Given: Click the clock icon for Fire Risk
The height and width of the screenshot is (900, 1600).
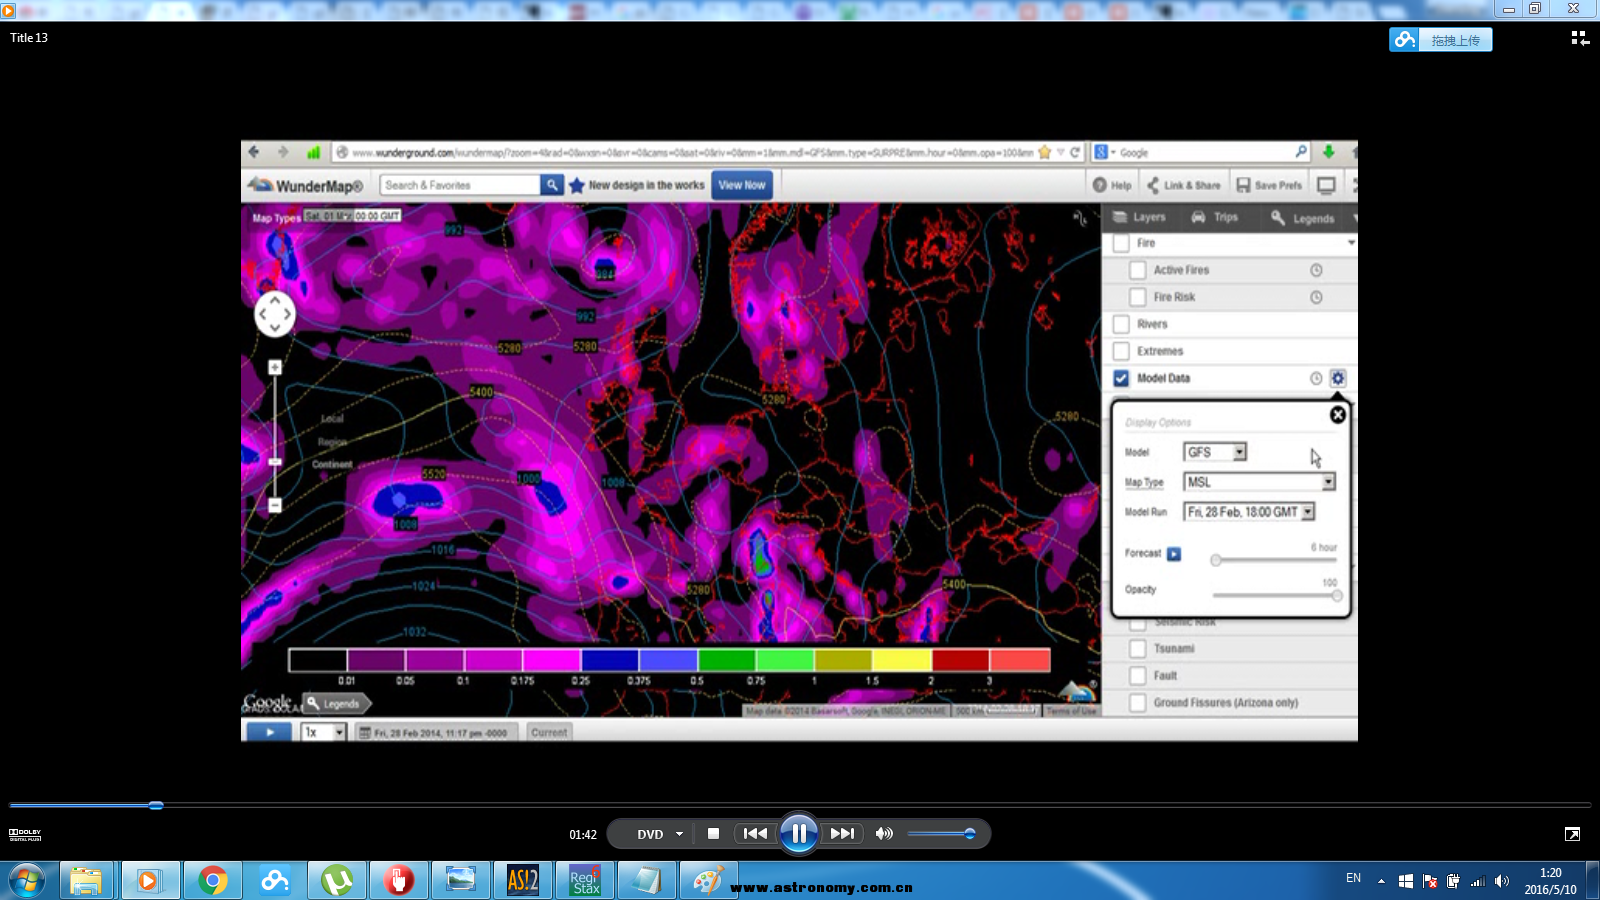Looking at the screenshot, I should [1316, 297].
